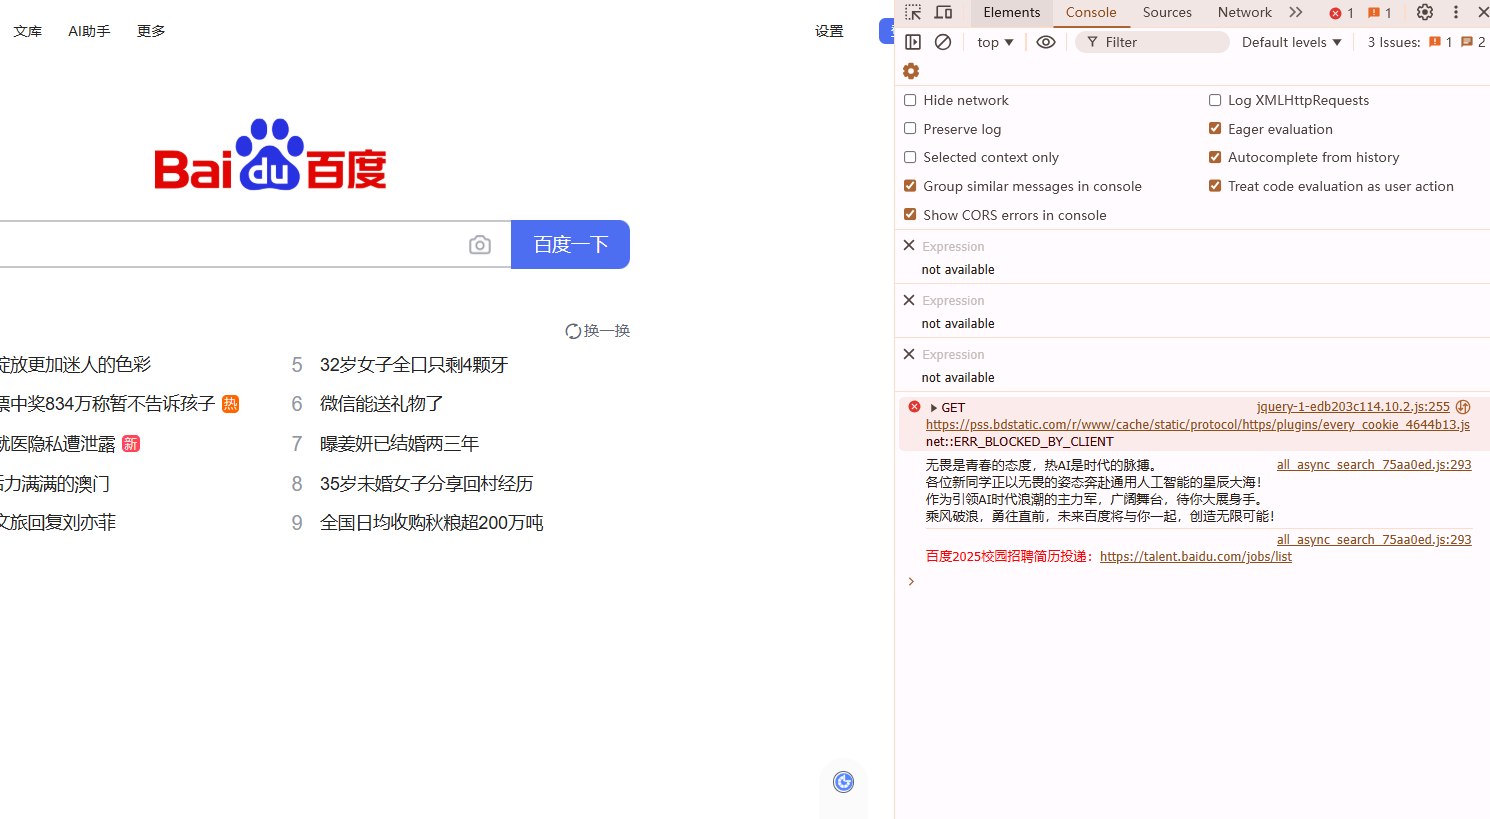This screenshot has width=1490, height=819.
Task: Click the 3 Issues indicator
Action: click(1426, 42)
